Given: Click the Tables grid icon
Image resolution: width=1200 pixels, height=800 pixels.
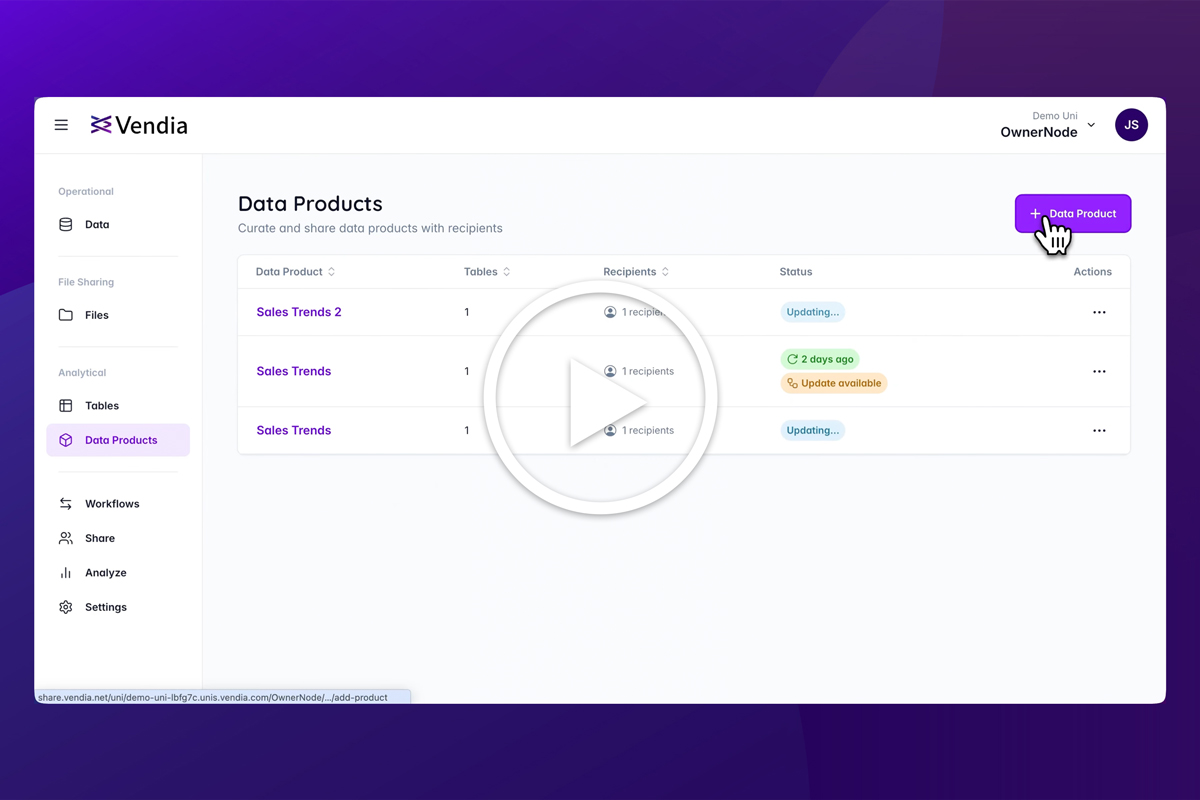Looking at the screenshot, I should (66, 406).
